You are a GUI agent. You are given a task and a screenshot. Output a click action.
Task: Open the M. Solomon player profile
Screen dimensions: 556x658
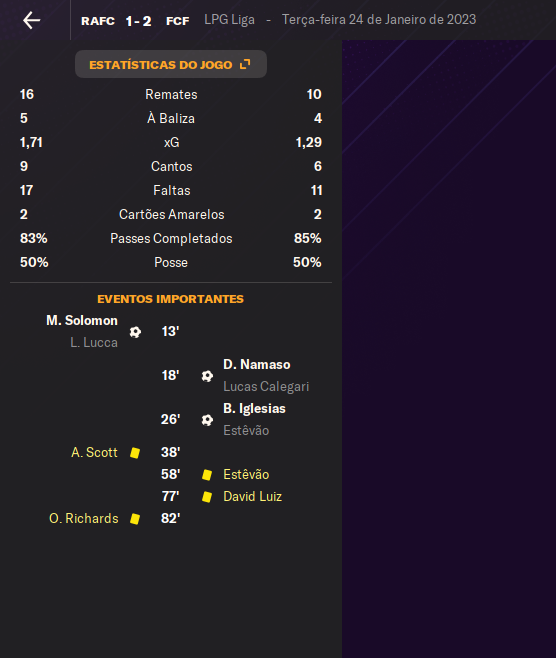click(82, 321)
